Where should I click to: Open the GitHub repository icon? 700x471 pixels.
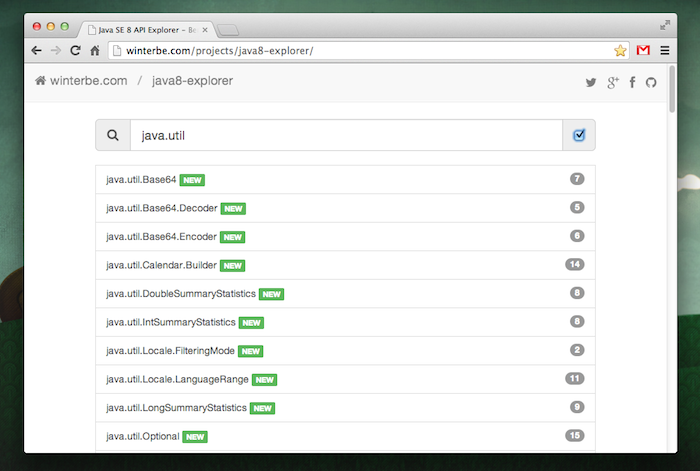click(x=651, y=82)
